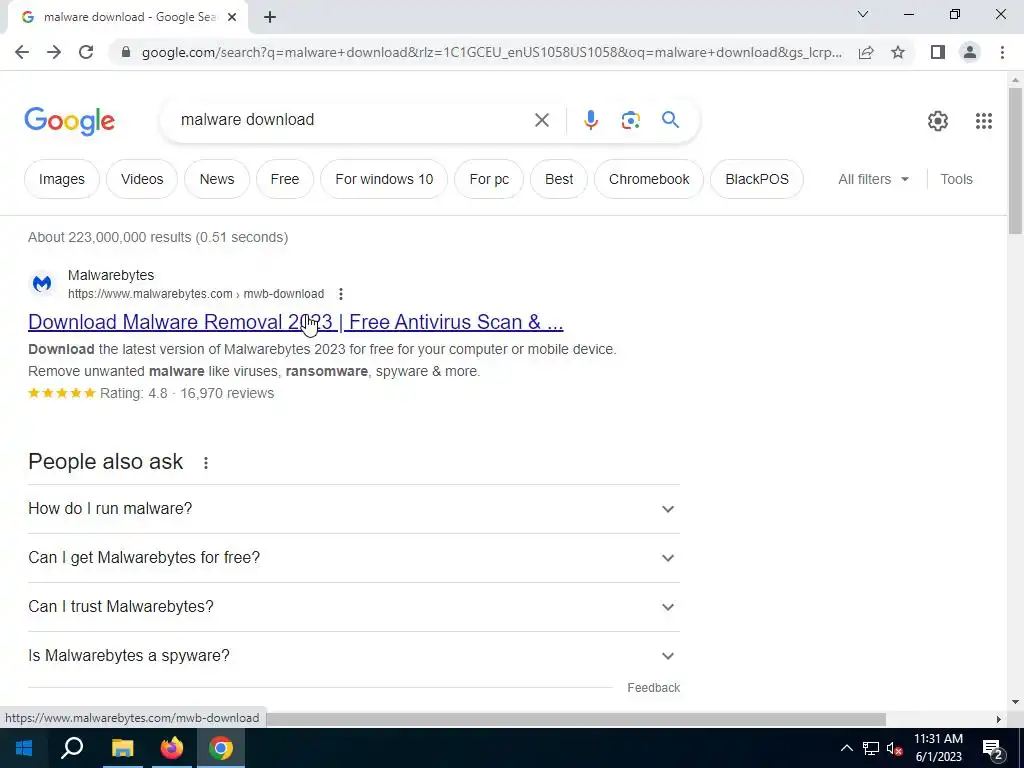Go forward with the browser forward arrow

pos(54,52)
